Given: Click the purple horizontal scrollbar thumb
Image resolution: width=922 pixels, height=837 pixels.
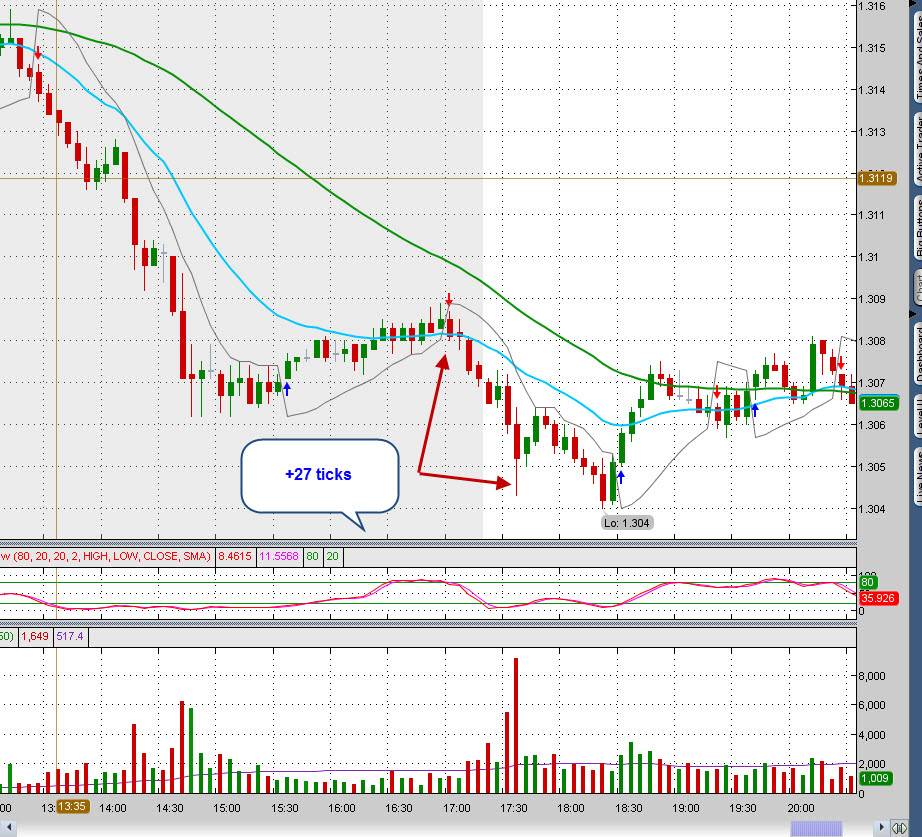Looking at the screenshot, I should point(816,828).
